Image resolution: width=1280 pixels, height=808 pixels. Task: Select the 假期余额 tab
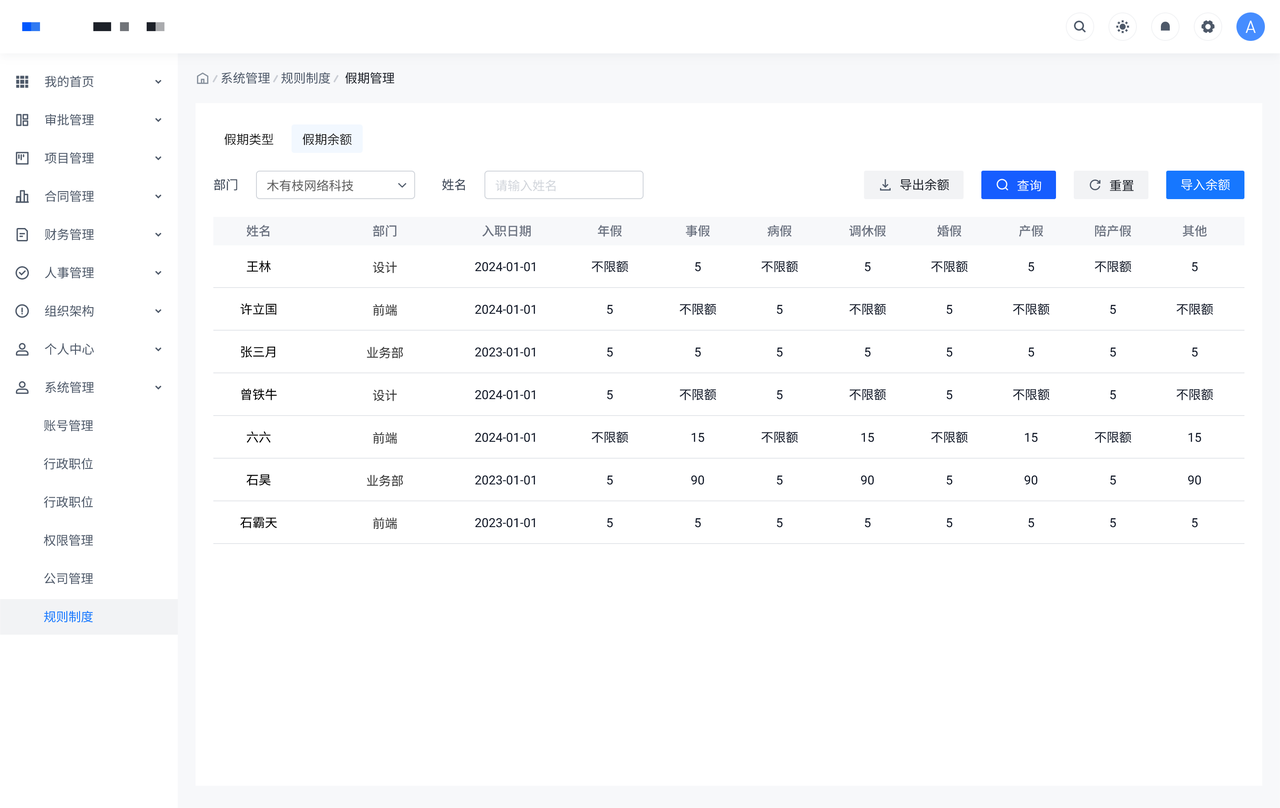pyautogui.click(x=327, y=140)
